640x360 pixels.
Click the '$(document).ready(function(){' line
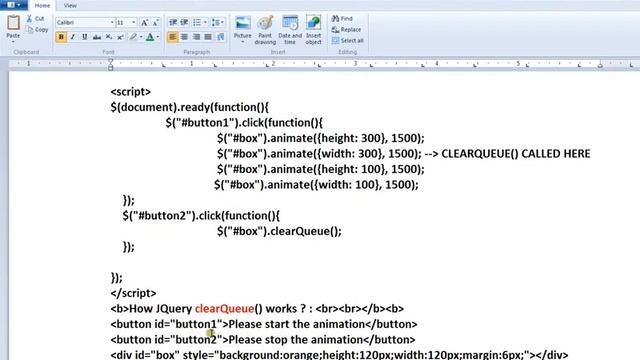[x=190, y=107]
